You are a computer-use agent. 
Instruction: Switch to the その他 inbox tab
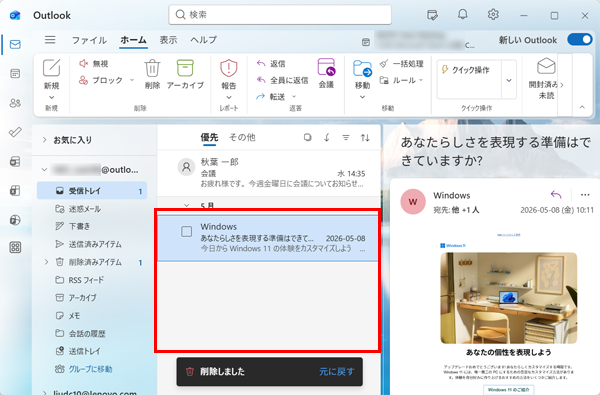242,137
